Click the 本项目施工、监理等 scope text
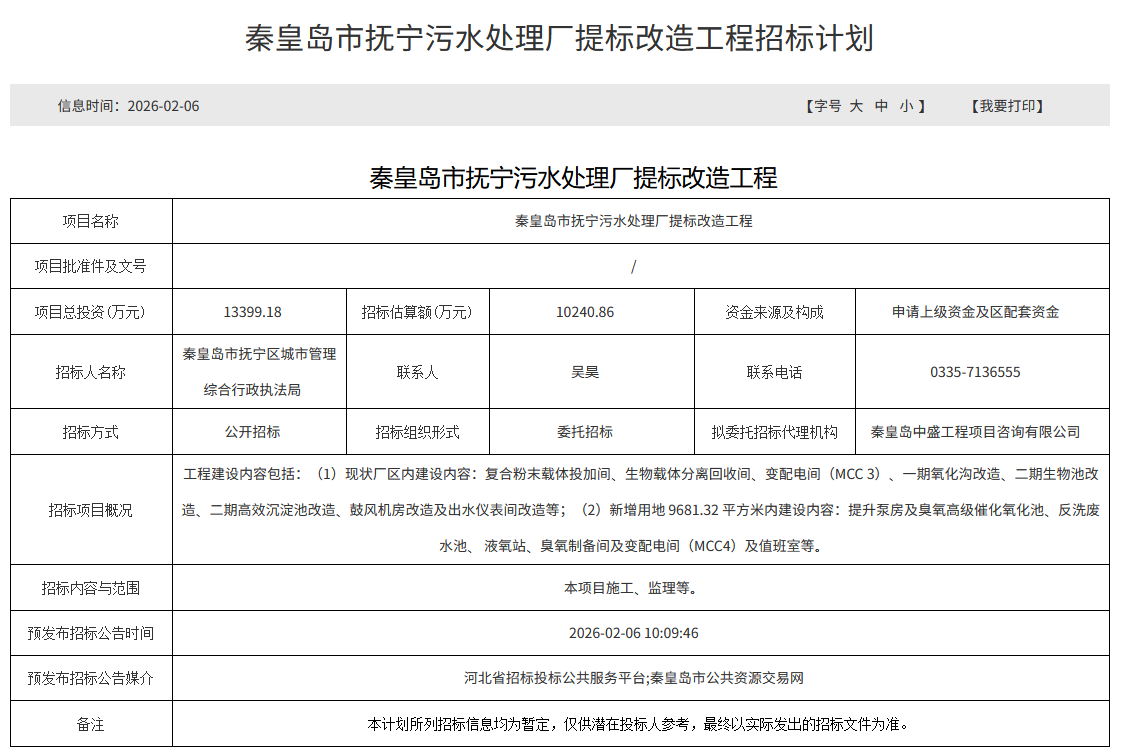This screenshot has height=753, width=1121. pos(630,588)
